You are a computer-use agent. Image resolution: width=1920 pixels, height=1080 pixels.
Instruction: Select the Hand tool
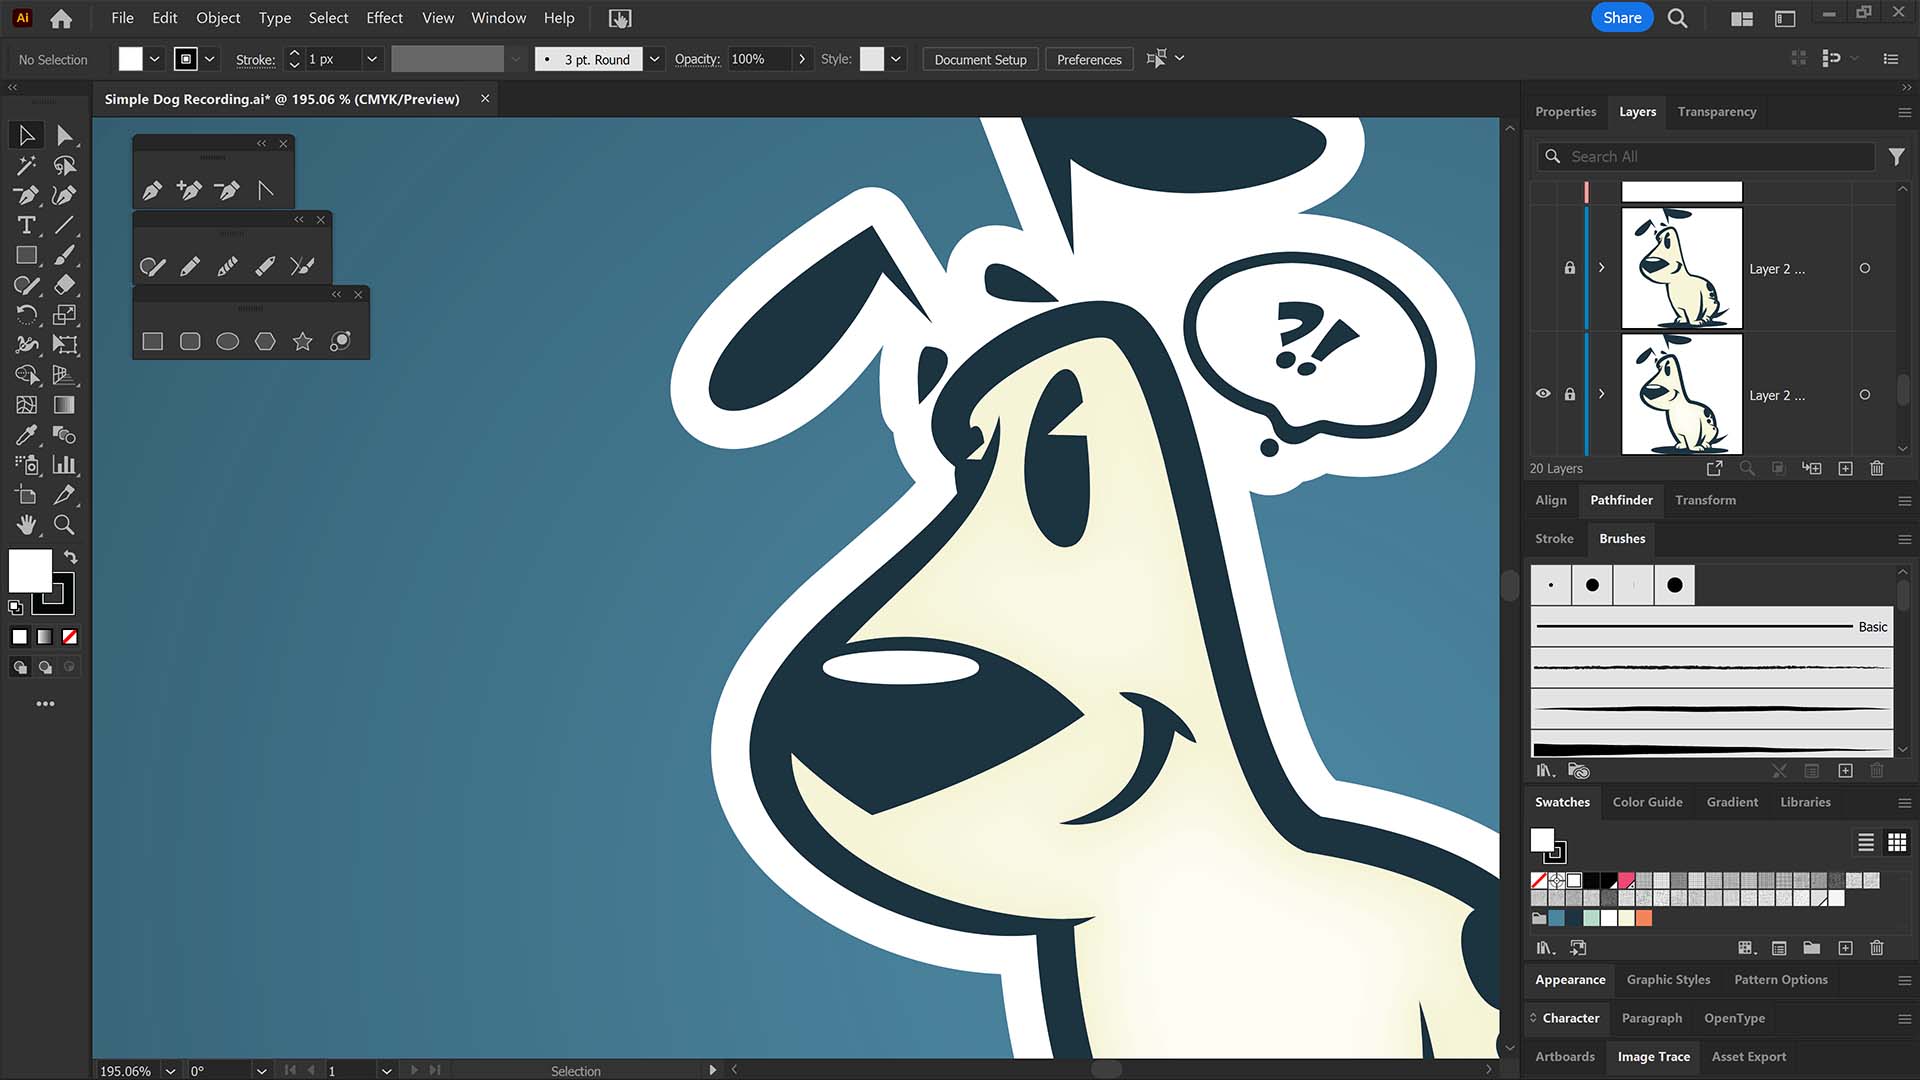click(27, 525)
